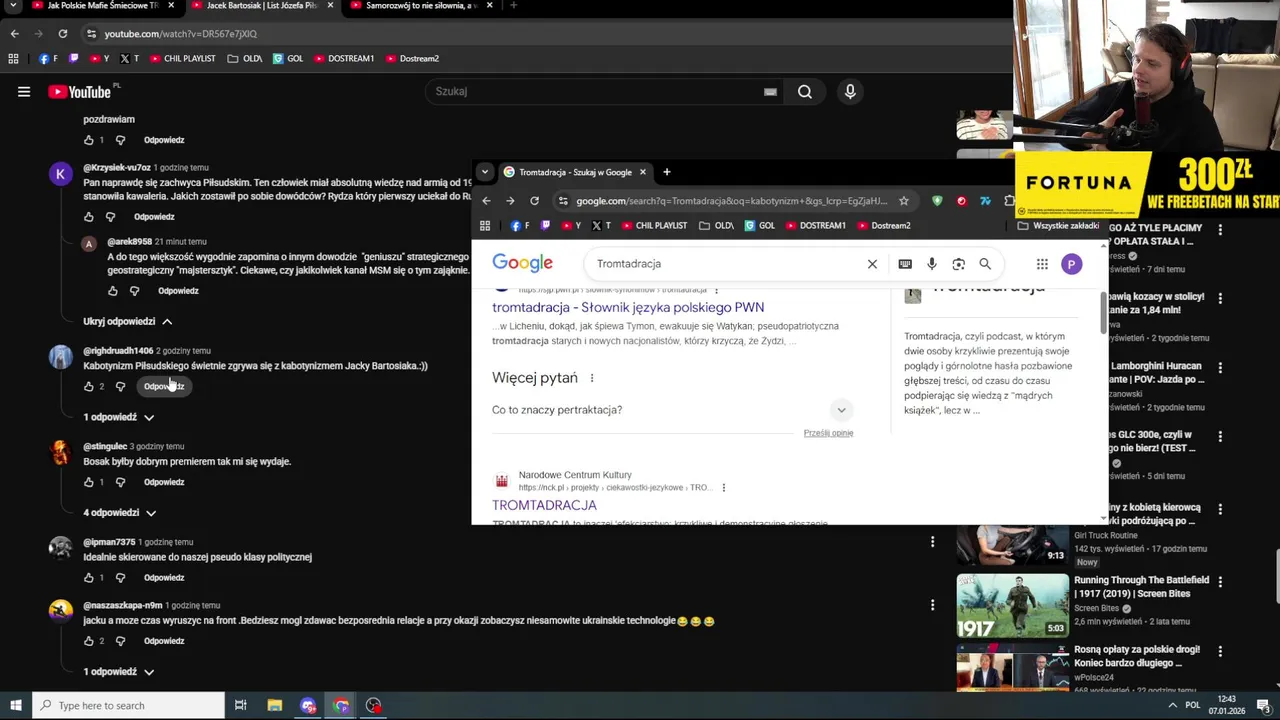Open Google Lens image search
The height and width of the screenshot is (720, 1280).
[958, 264]
